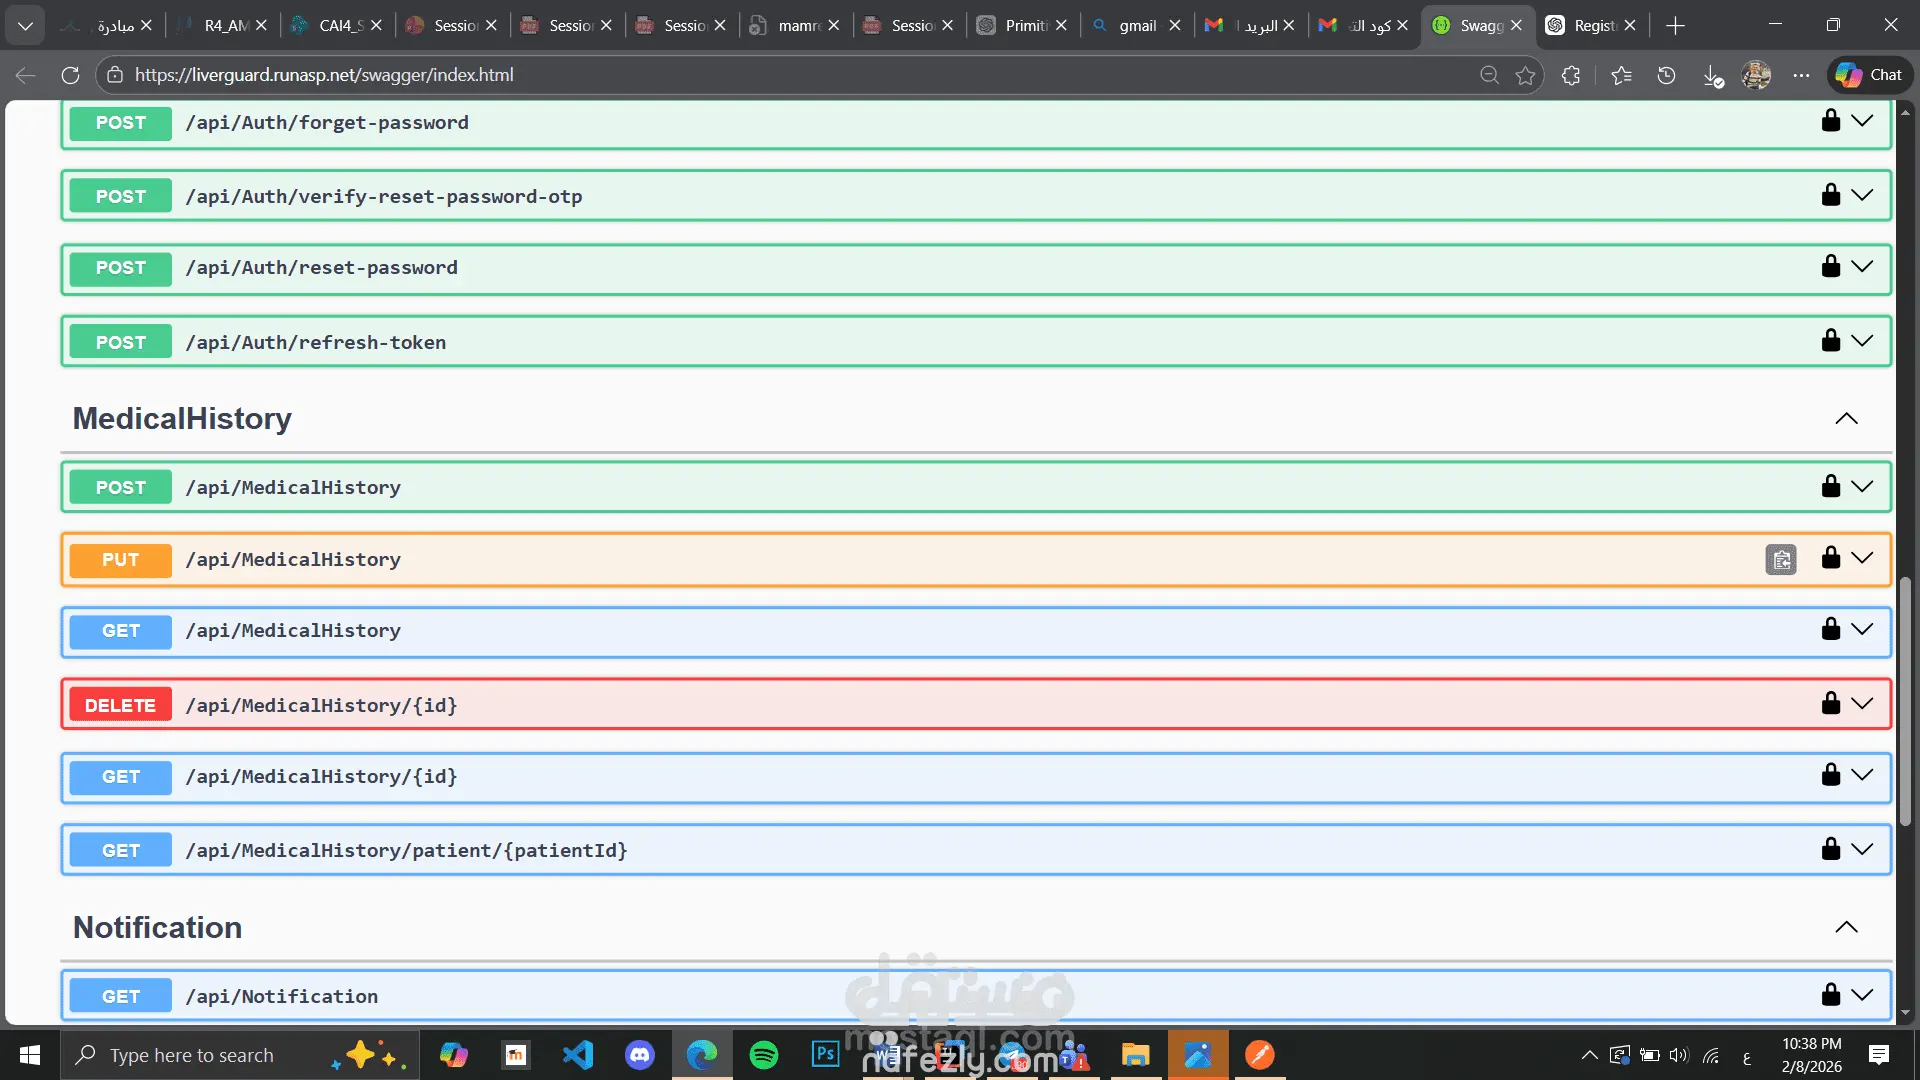Switch to the Primiti browser tab
The width and height of the screenshot is (1920, 1080).
click(x=1024, y=26)
